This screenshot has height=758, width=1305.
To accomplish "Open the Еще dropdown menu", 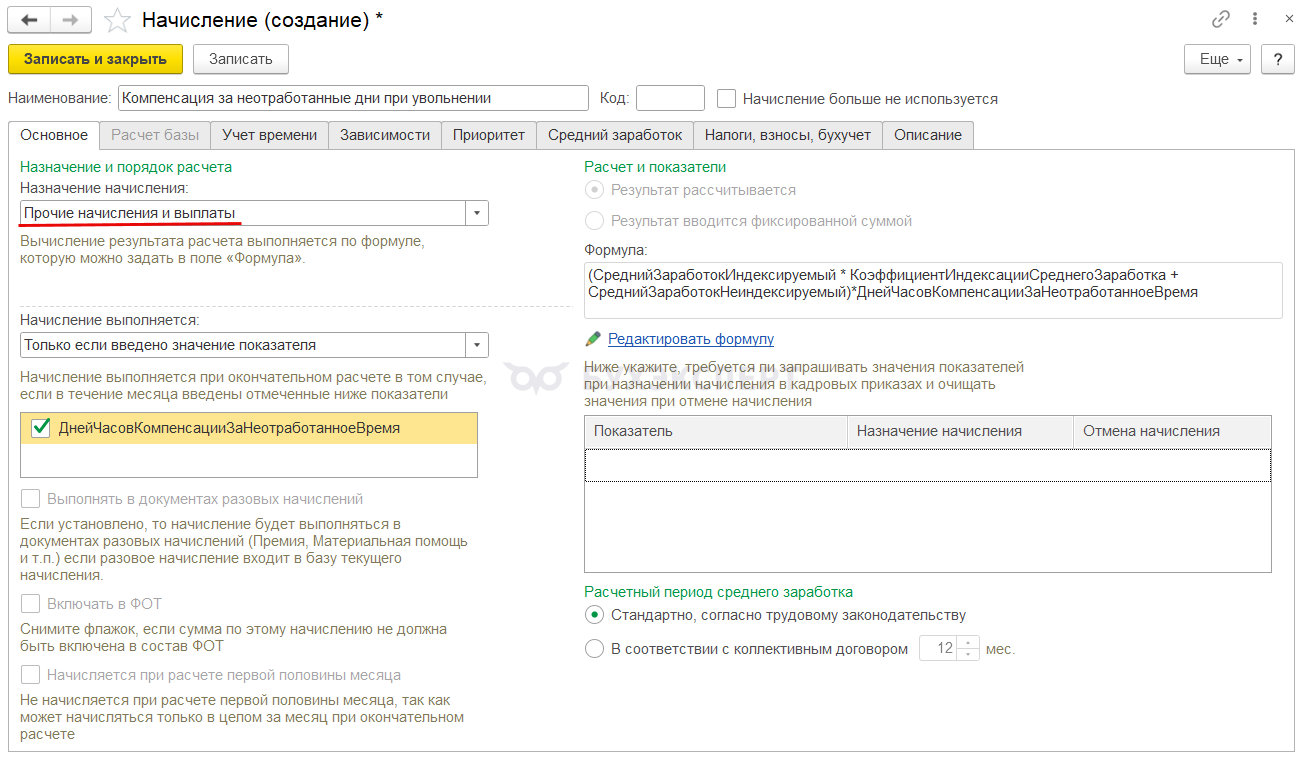I will pyautogui.click(x=1218, y=59).
